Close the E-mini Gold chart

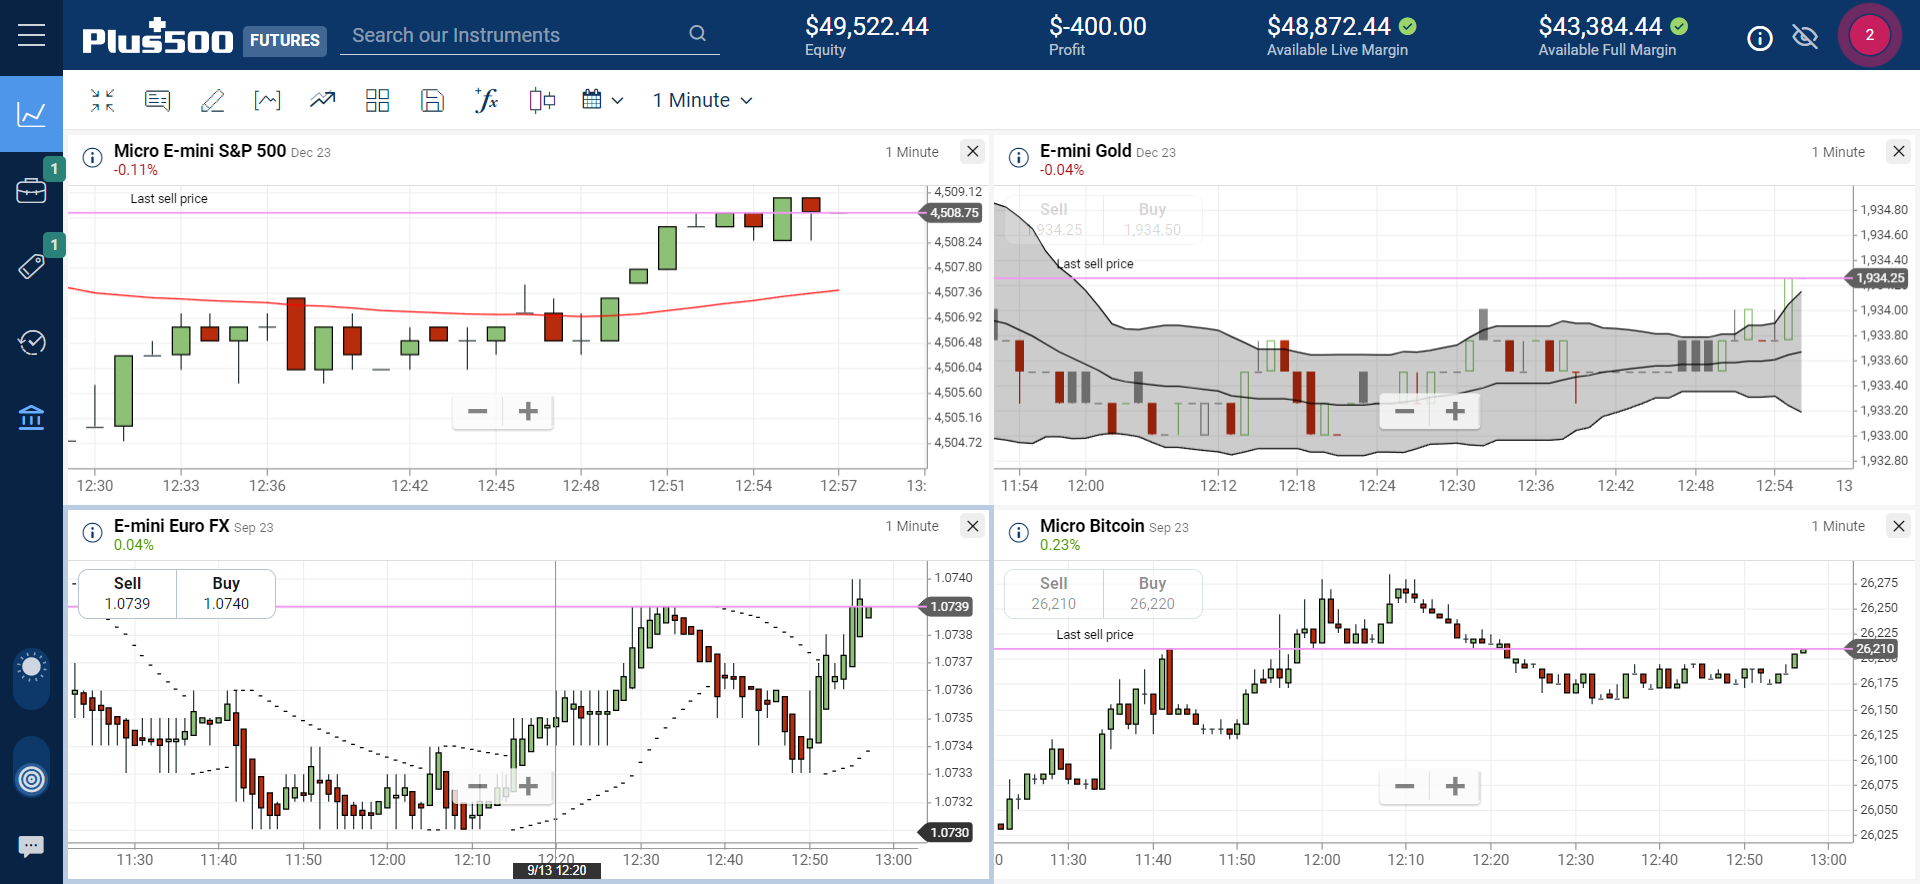[x=1898, y=151]
